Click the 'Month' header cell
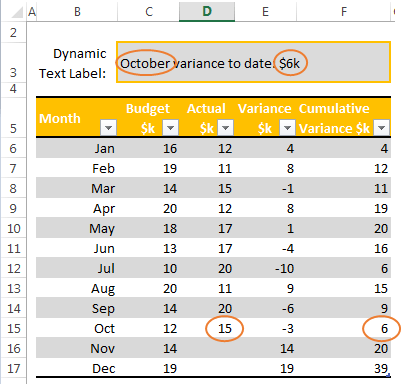Viewport: 401px width, 384px height. coord(77,117)
